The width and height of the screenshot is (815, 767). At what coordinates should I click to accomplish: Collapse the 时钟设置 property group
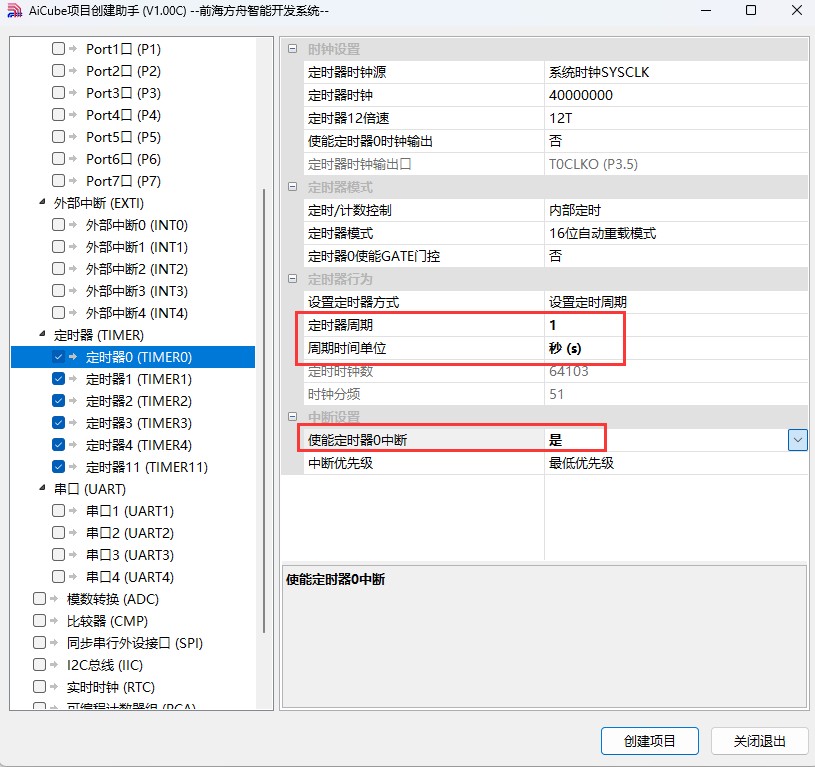[293, 49]
